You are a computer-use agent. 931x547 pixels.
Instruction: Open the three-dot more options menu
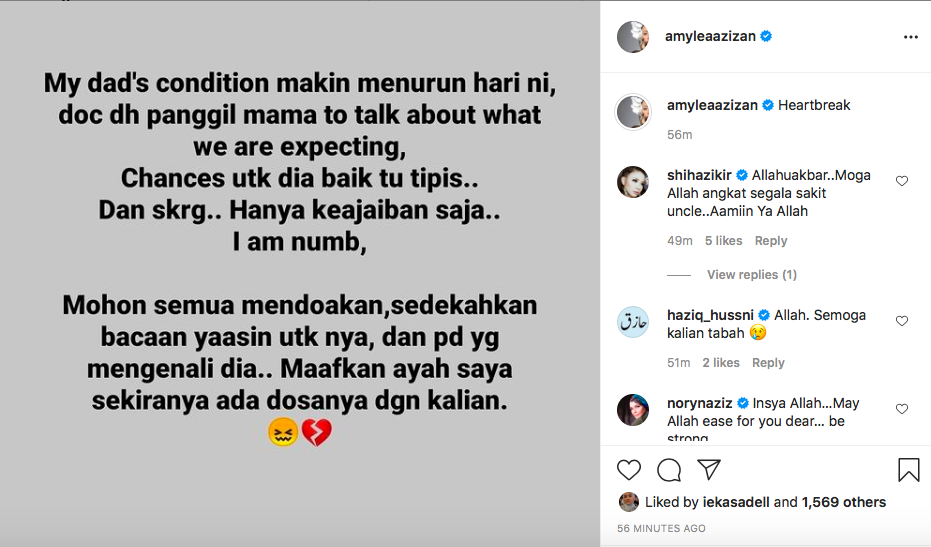point(911,37)
